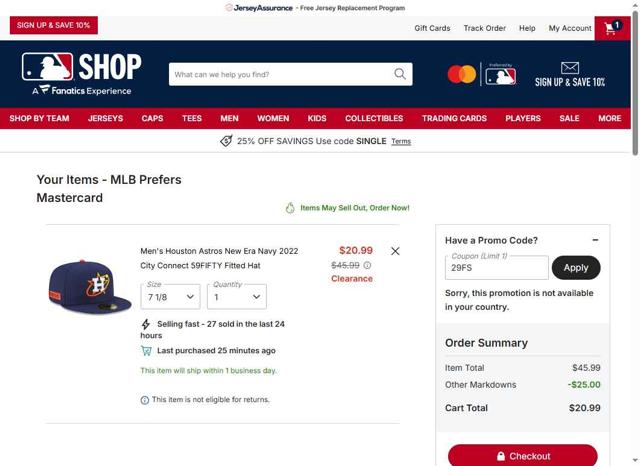The image size is (640, 466).
Task: Open the Size 7 1/8 dropdown
Action: 170,297
